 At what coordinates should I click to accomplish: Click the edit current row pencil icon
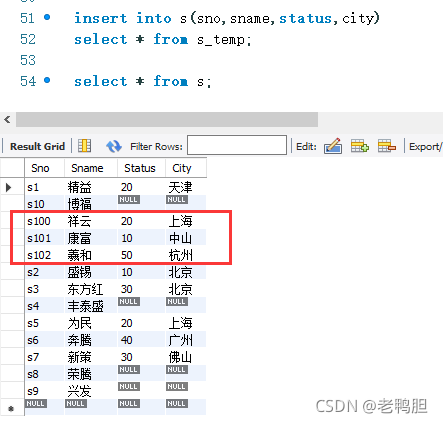tap(333, 146)
